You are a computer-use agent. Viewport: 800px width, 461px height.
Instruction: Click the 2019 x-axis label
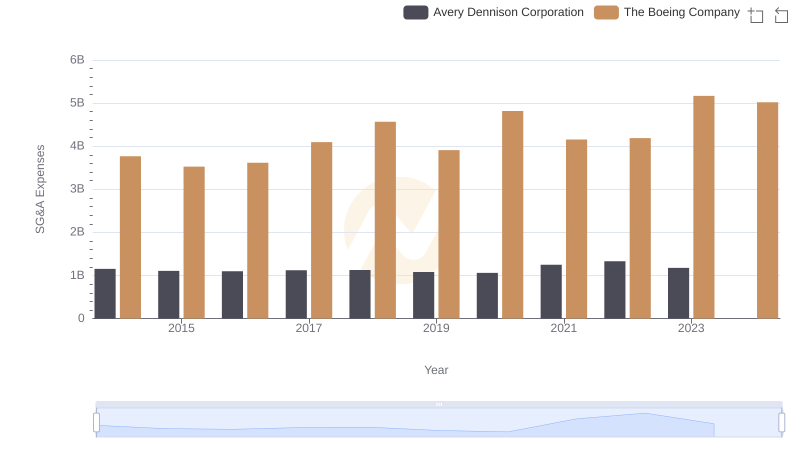pos(436,328)
